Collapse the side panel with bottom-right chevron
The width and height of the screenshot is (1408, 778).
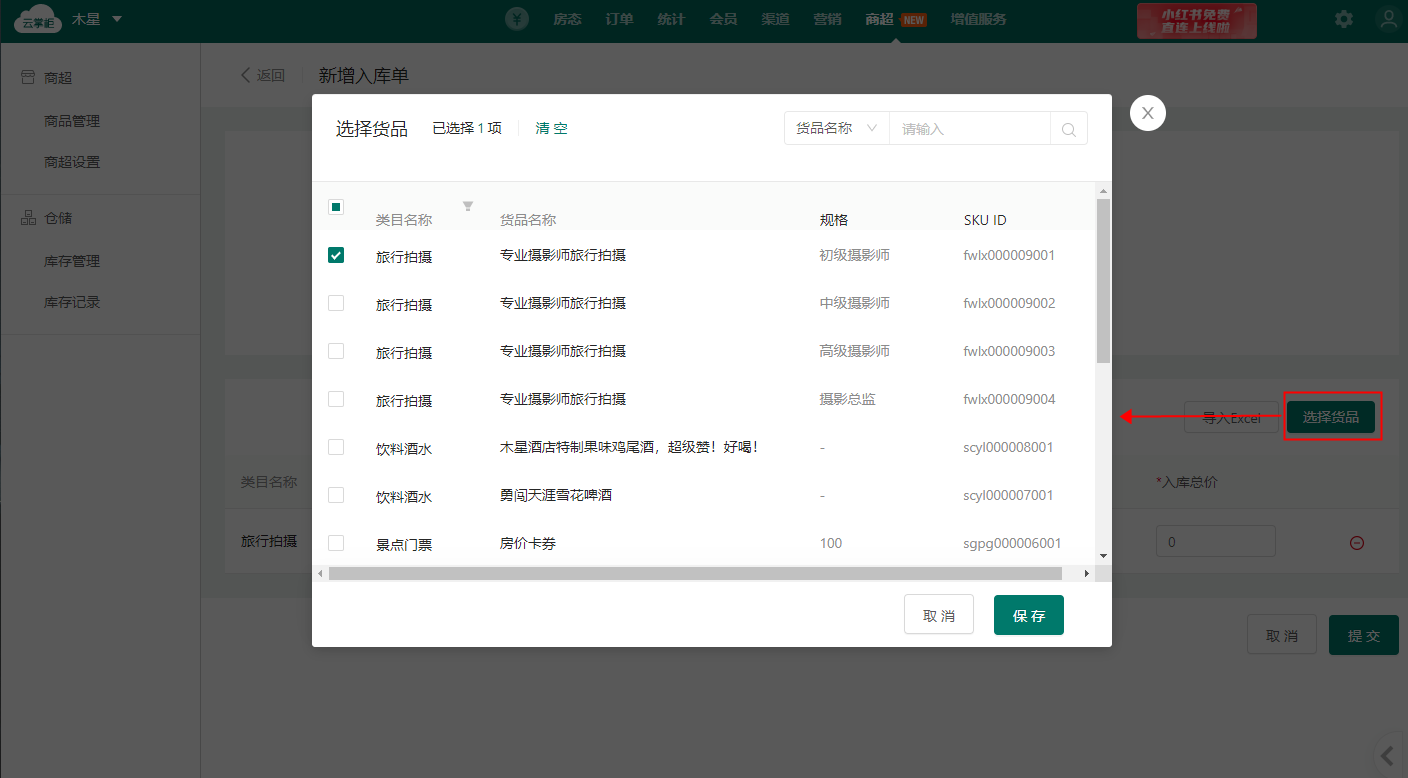pos(1387,755)
